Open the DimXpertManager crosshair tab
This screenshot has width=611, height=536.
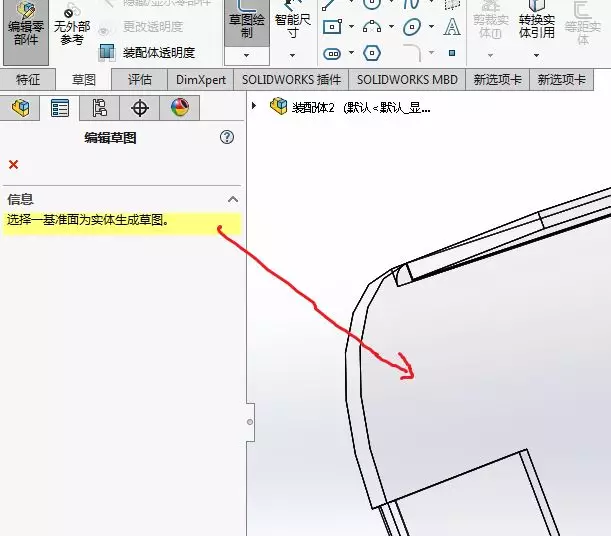coord(140,108)
